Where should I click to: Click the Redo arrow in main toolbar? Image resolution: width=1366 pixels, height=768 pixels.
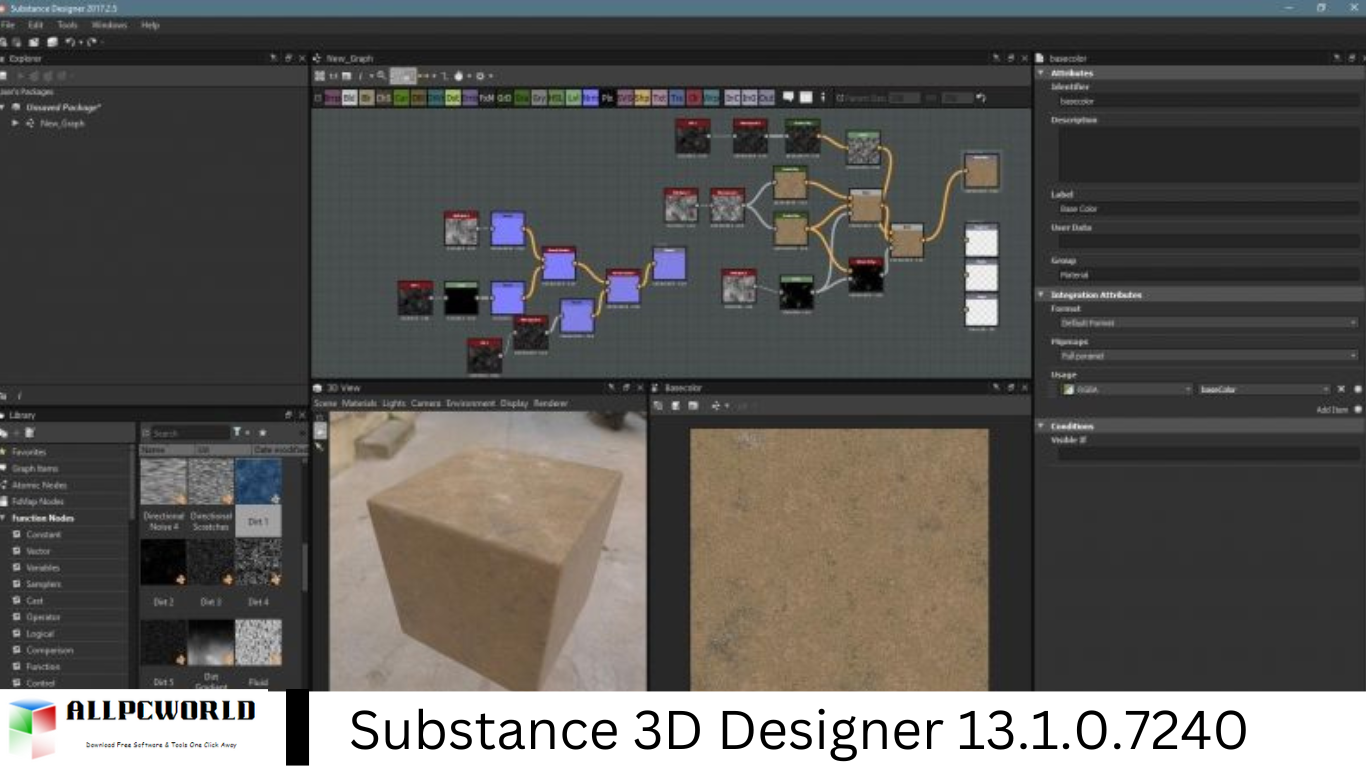coord(91,42)
